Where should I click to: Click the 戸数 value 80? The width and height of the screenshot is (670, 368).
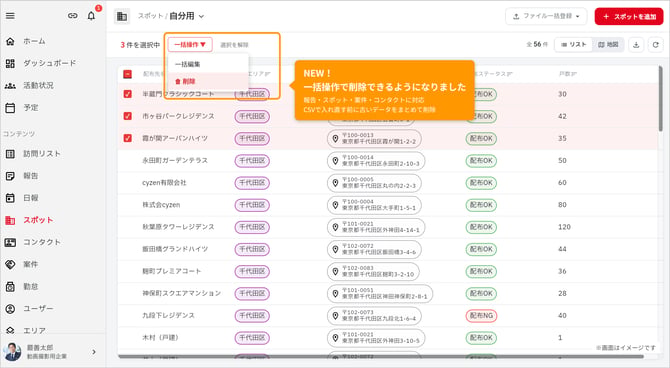point(562,205)
